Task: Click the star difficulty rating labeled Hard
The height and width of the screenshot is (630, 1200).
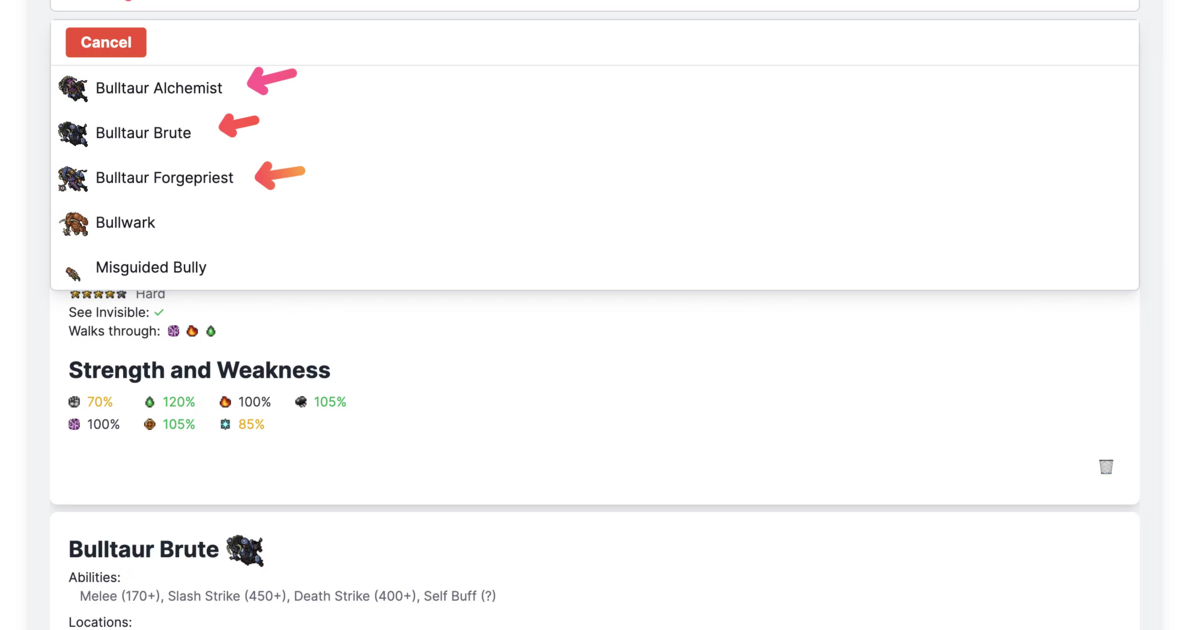Action: (98, 295)
